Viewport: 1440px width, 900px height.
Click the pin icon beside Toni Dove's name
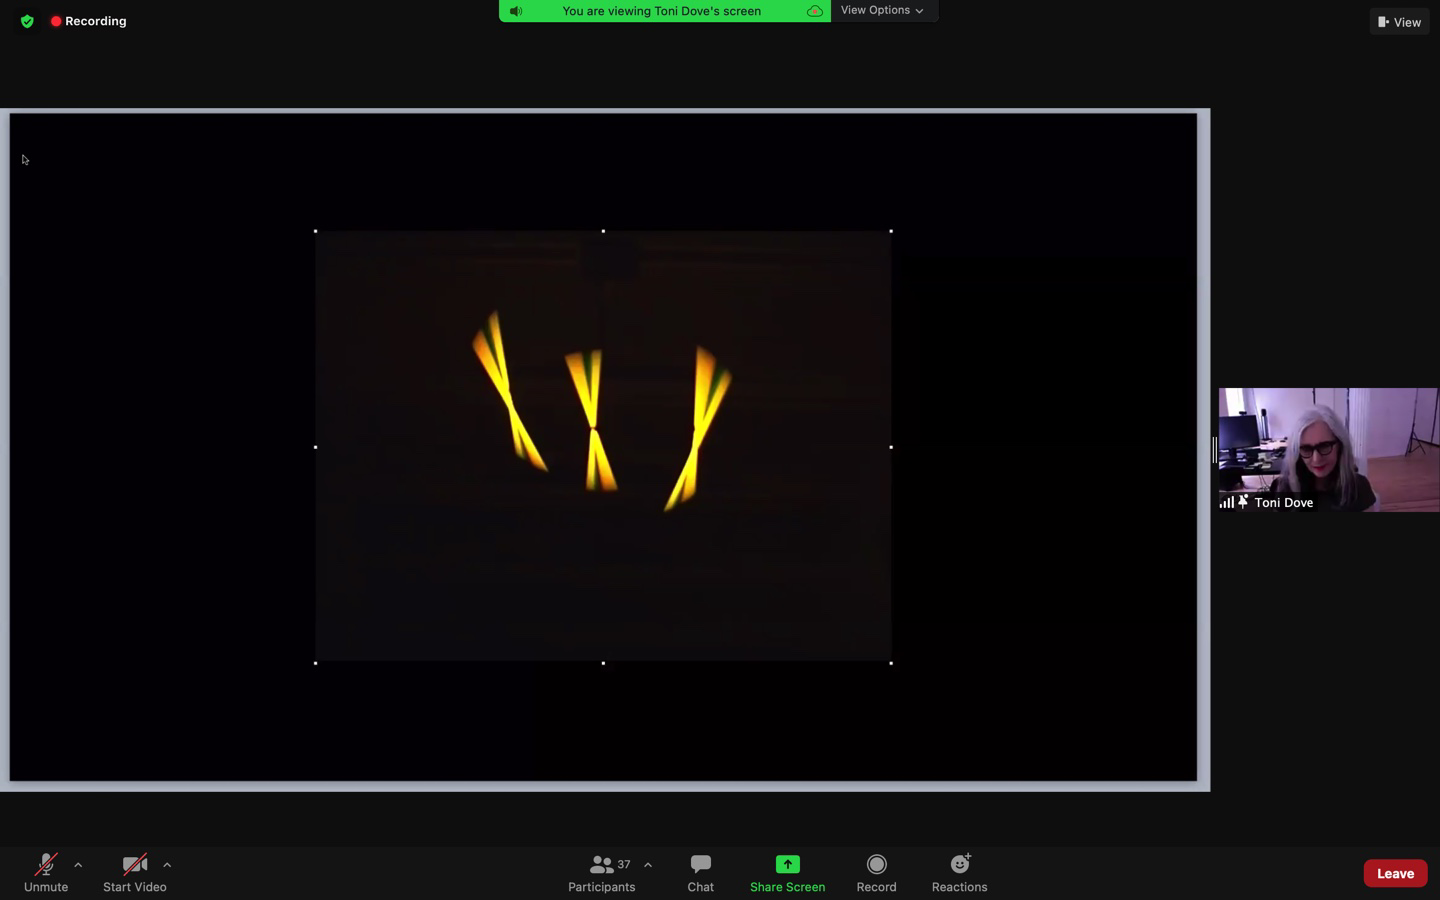point(1243,502)
